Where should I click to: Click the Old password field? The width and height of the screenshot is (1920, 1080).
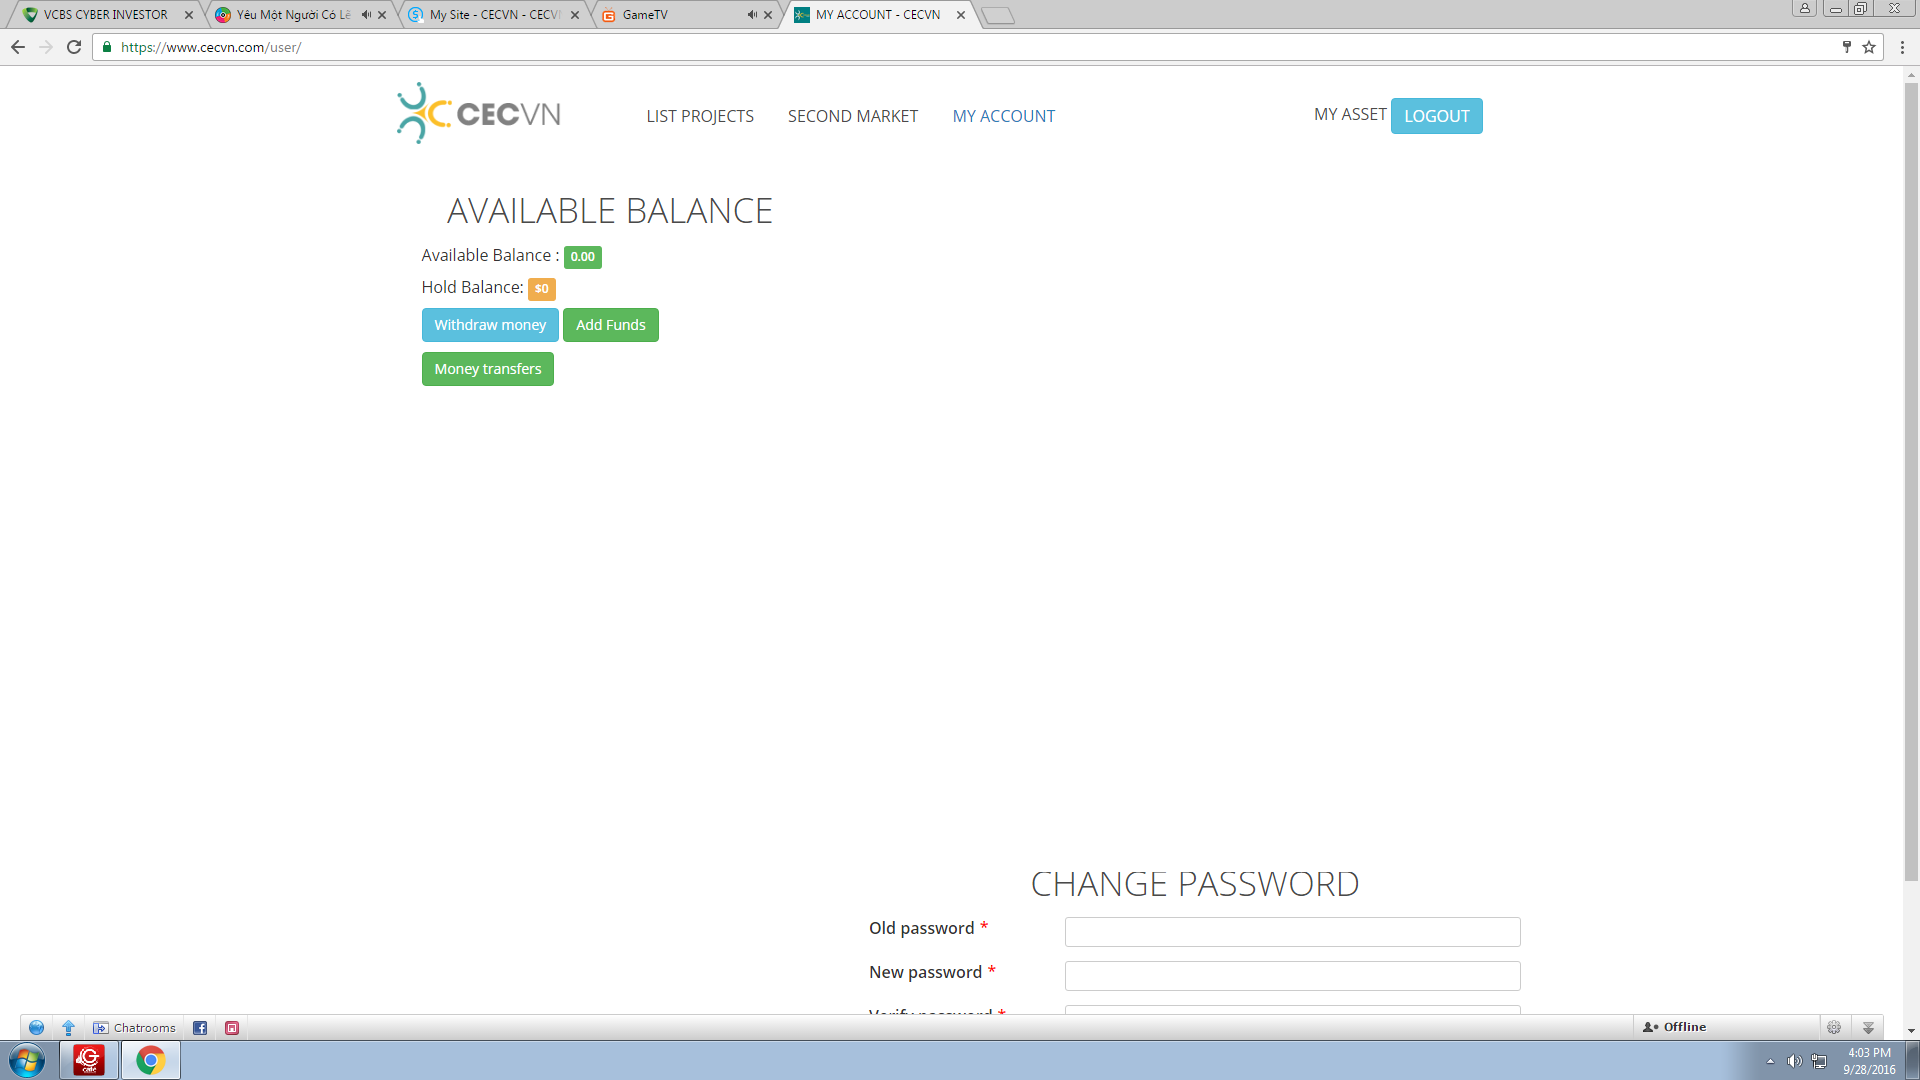coord(1292,932)
